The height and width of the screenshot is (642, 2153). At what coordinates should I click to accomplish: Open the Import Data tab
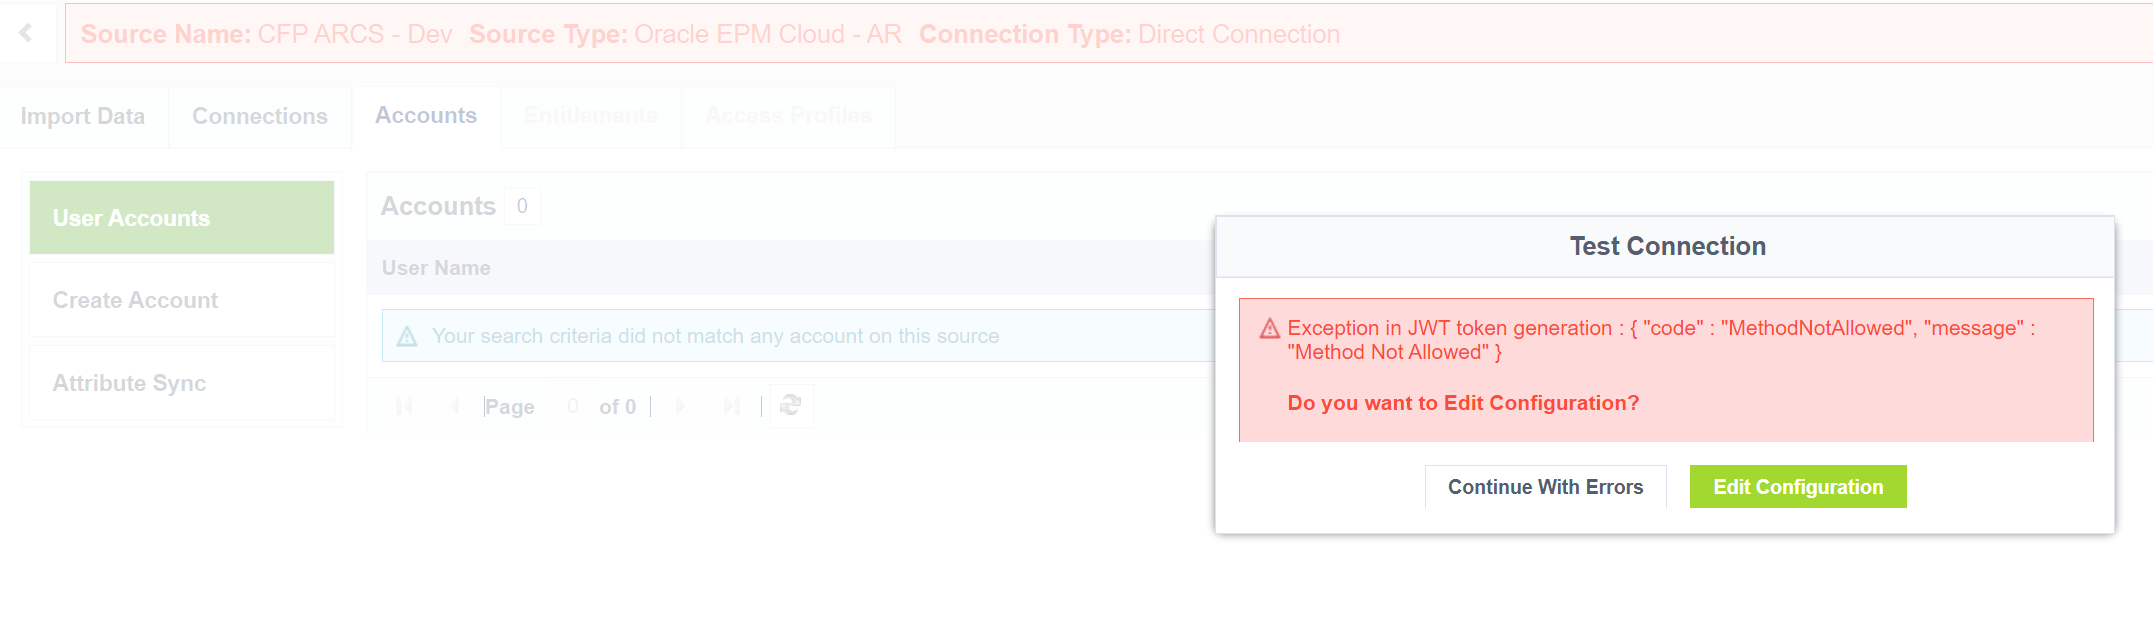[x=83, y=117]
